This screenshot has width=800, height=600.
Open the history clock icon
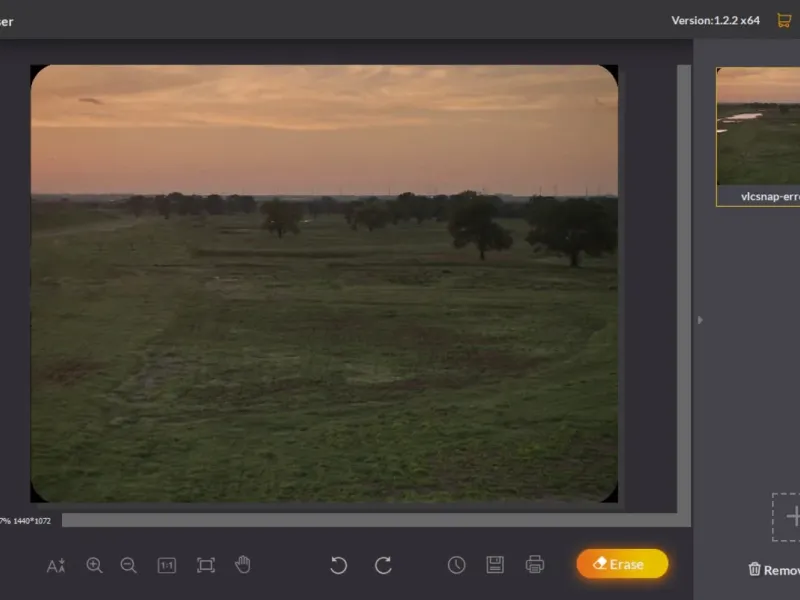[456, 565]
